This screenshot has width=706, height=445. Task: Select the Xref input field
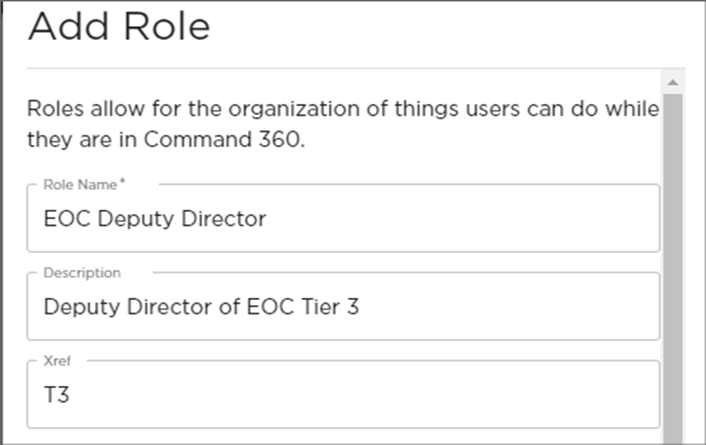pos(400,394)
